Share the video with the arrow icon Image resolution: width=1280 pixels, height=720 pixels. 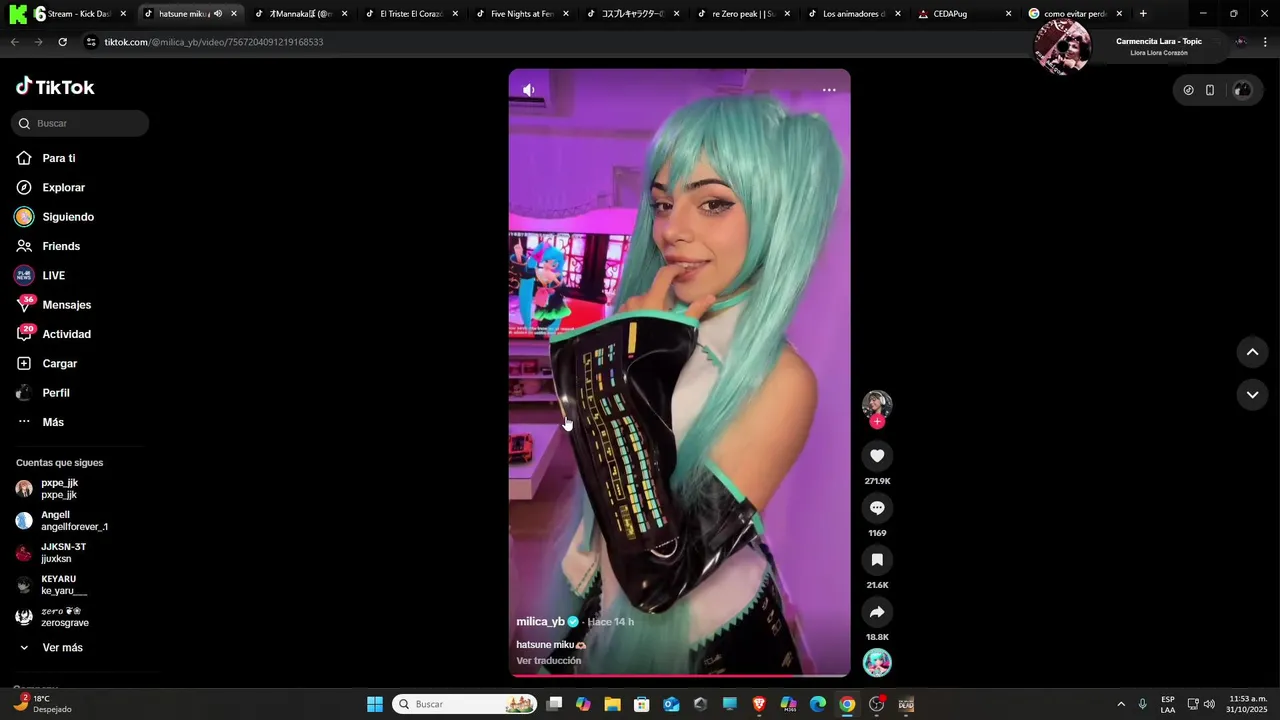point(877,612)
